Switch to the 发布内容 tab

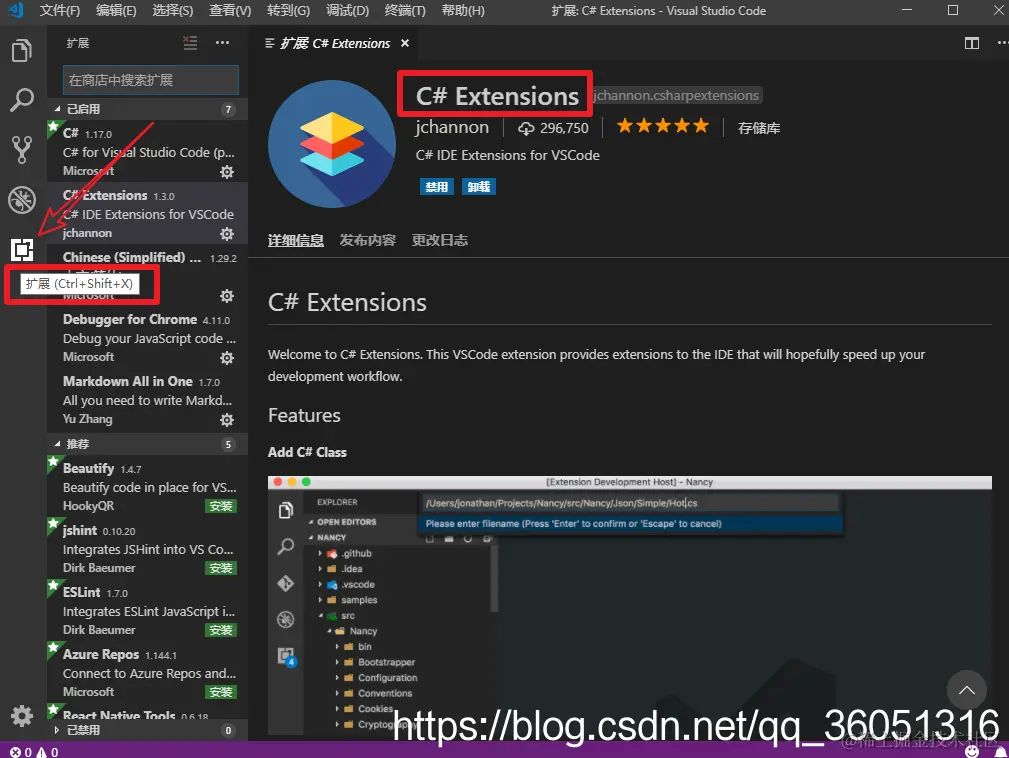coord(367,241)
